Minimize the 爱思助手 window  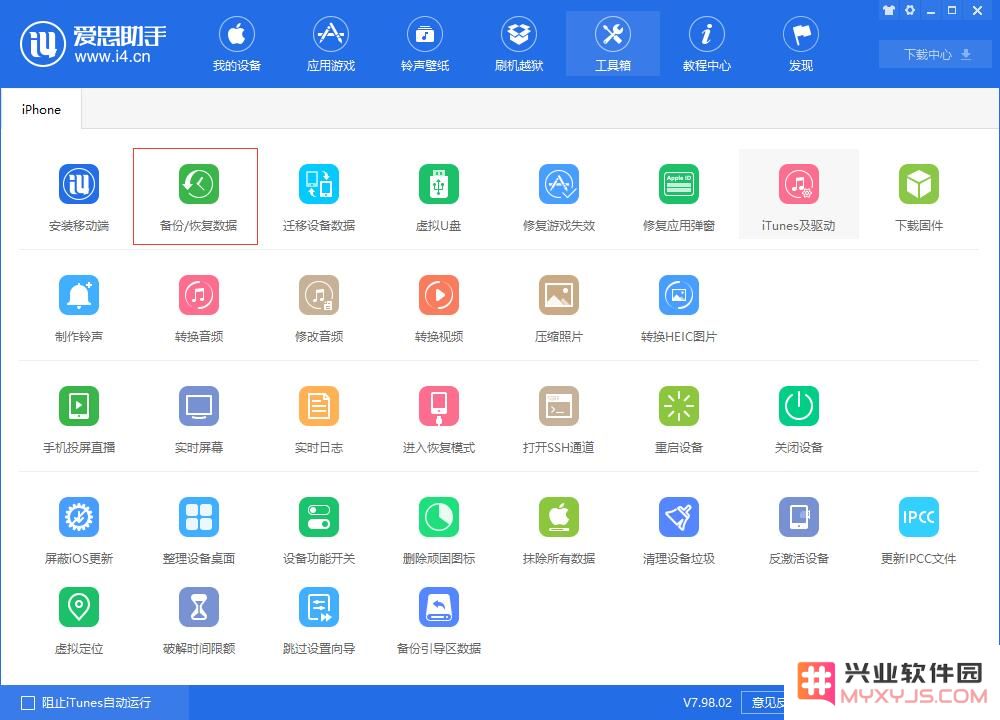click(x=931, y=10)
